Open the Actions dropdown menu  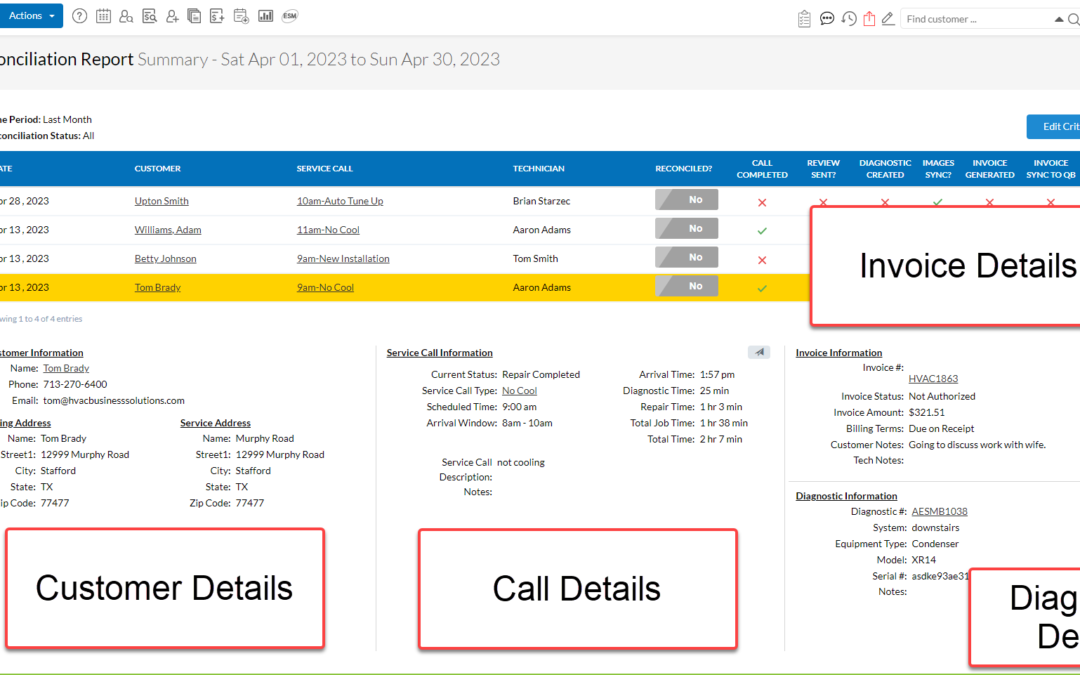pos(31,16)
